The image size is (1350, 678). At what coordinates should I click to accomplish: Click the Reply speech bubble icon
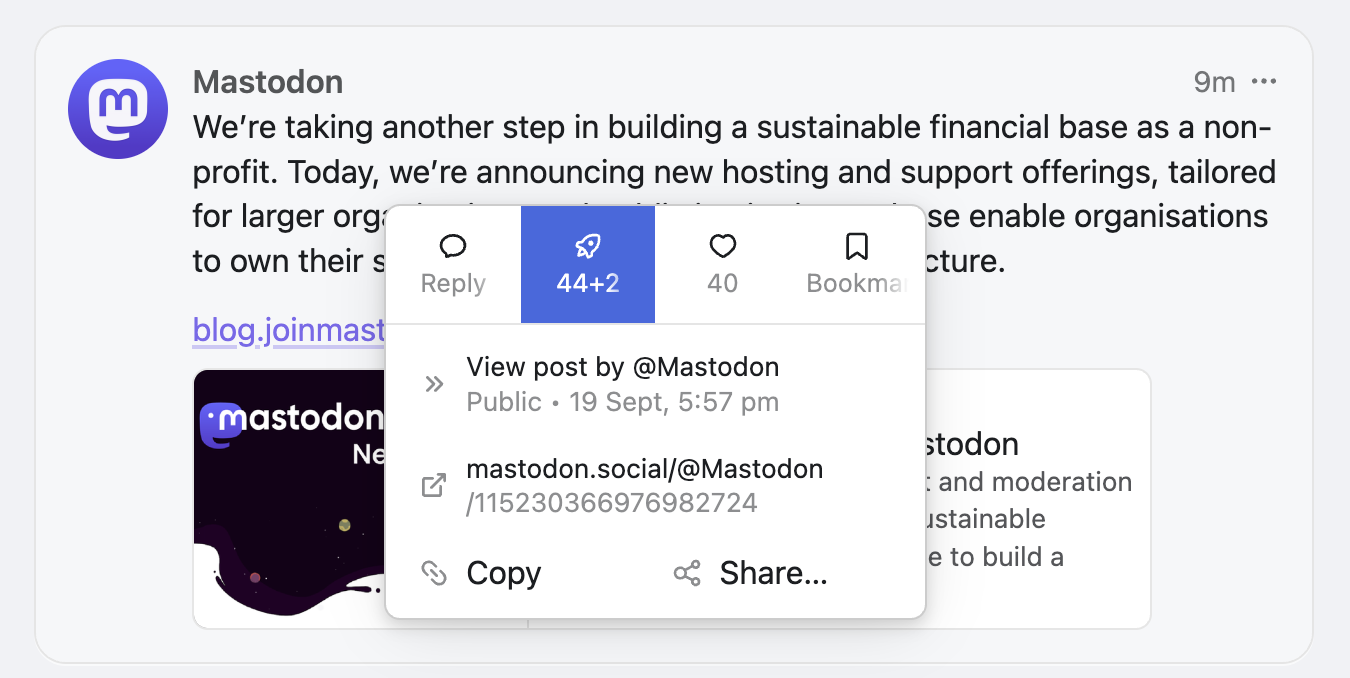[x=453, y=246]
